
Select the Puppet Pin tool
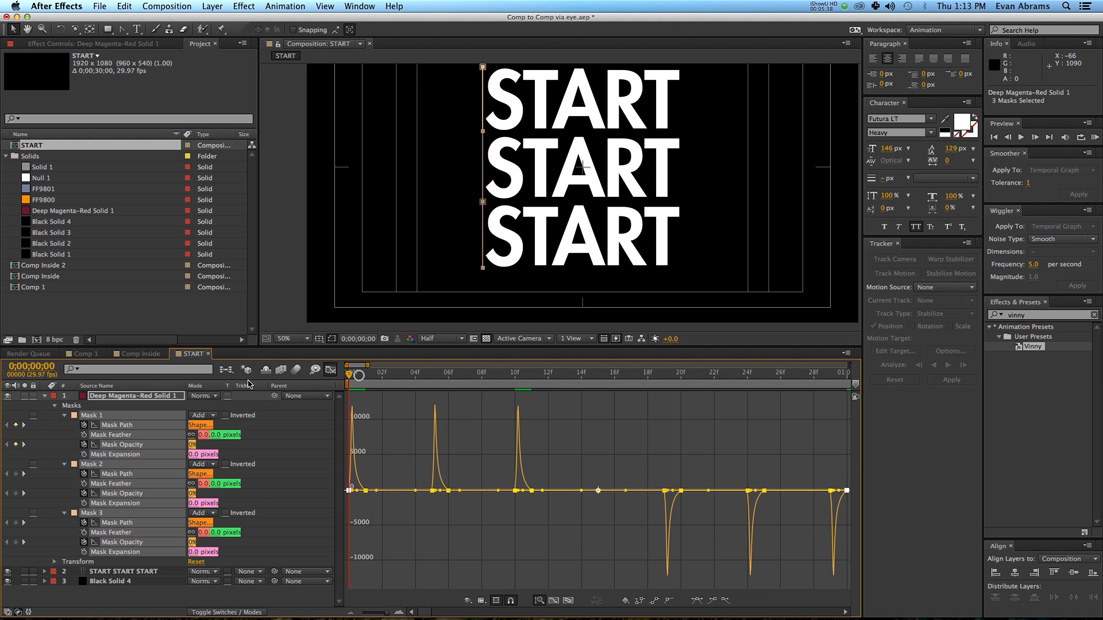click(221, 30)
